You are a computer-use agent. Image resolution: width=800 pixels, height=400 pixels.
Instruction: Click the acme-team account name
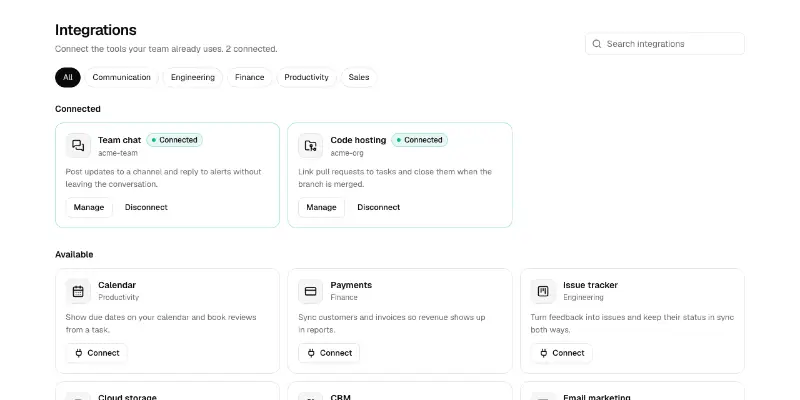[x=118, y=153]
